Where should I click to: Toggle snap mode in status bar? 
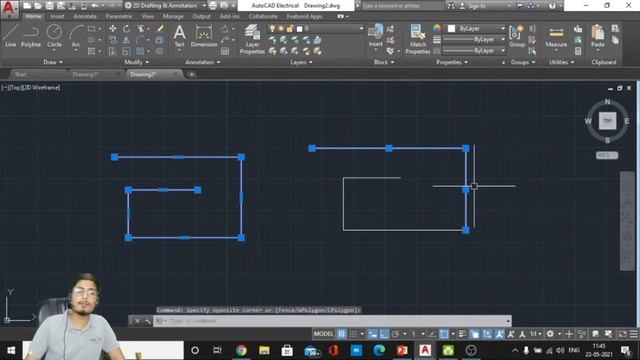(x=353, y=334)
